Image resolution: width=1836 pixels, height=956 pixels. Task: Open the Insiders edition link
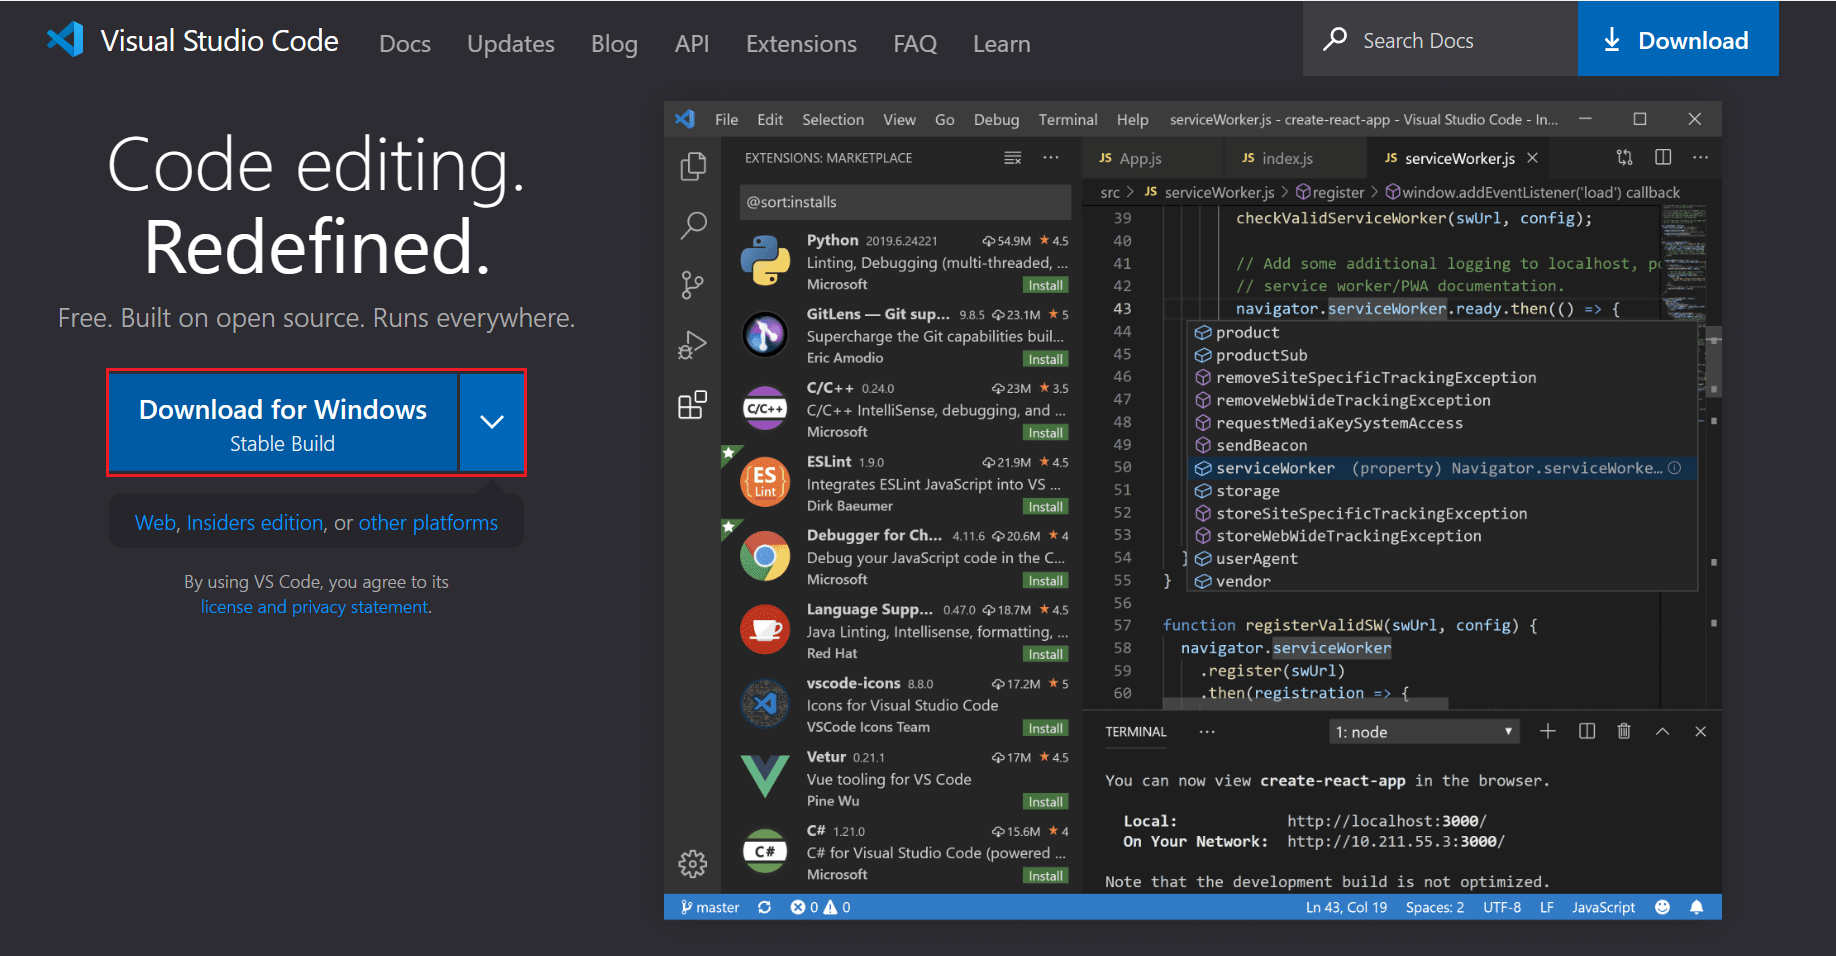pyautogui.click(x=255, y=523)
